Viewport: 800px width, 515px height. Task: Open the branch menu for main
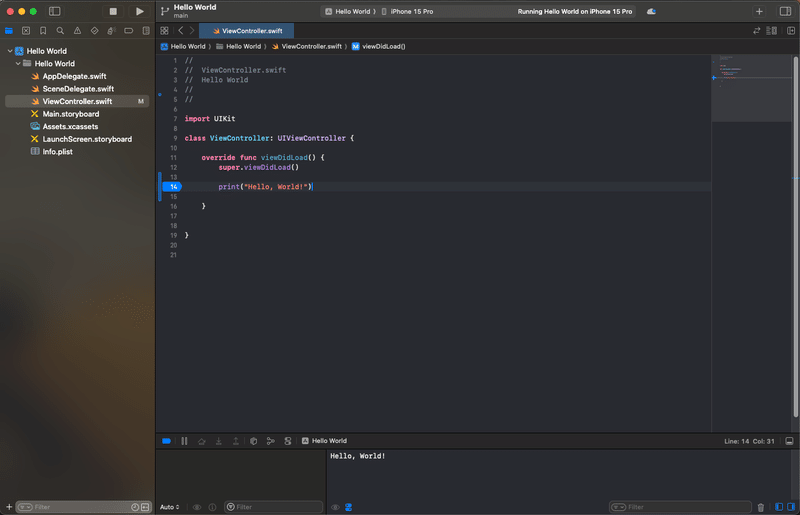165,11
